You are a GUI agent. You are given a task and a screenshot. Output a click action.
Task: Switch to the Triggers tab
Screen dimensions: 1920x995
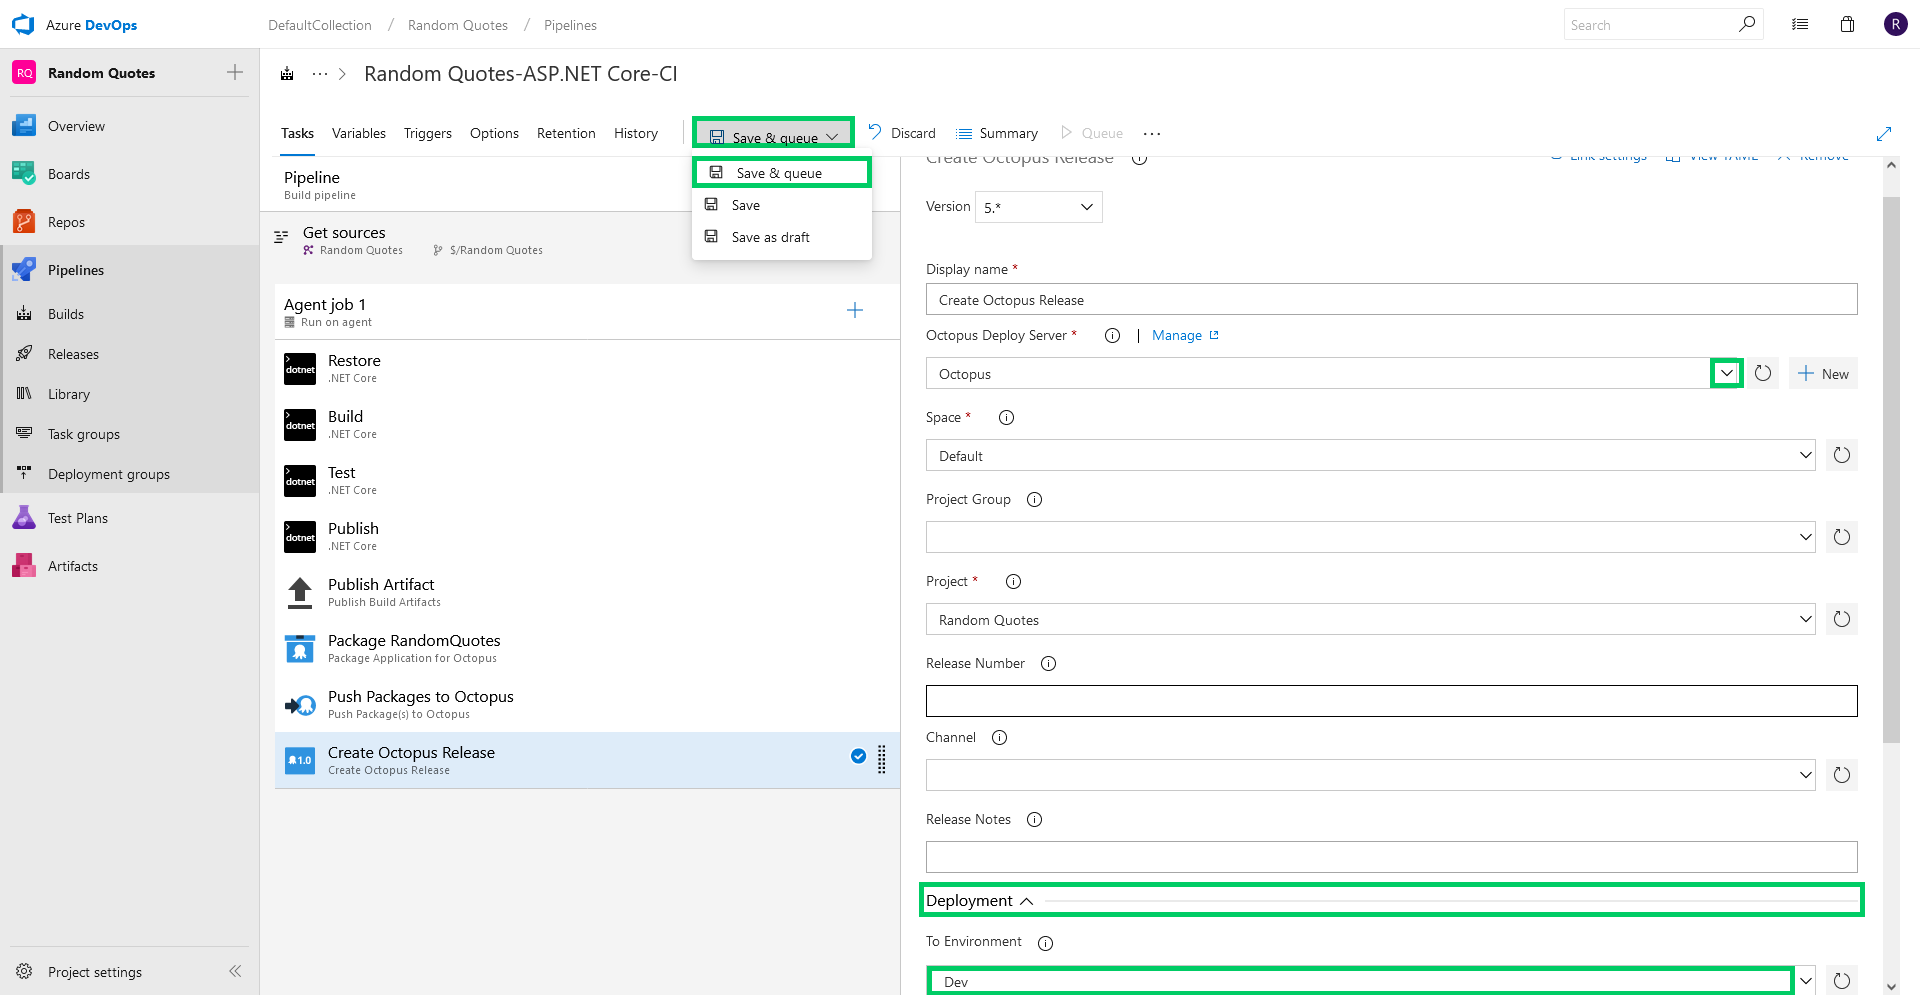[428, 133]
